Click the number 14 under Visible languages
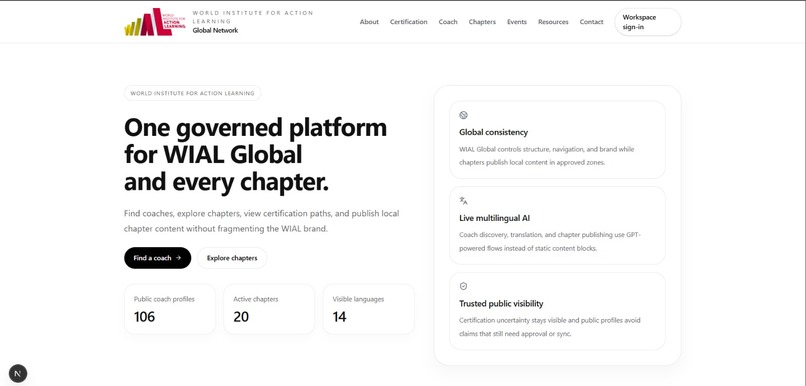This screenshot has width=806, height=386. (339, 317)
